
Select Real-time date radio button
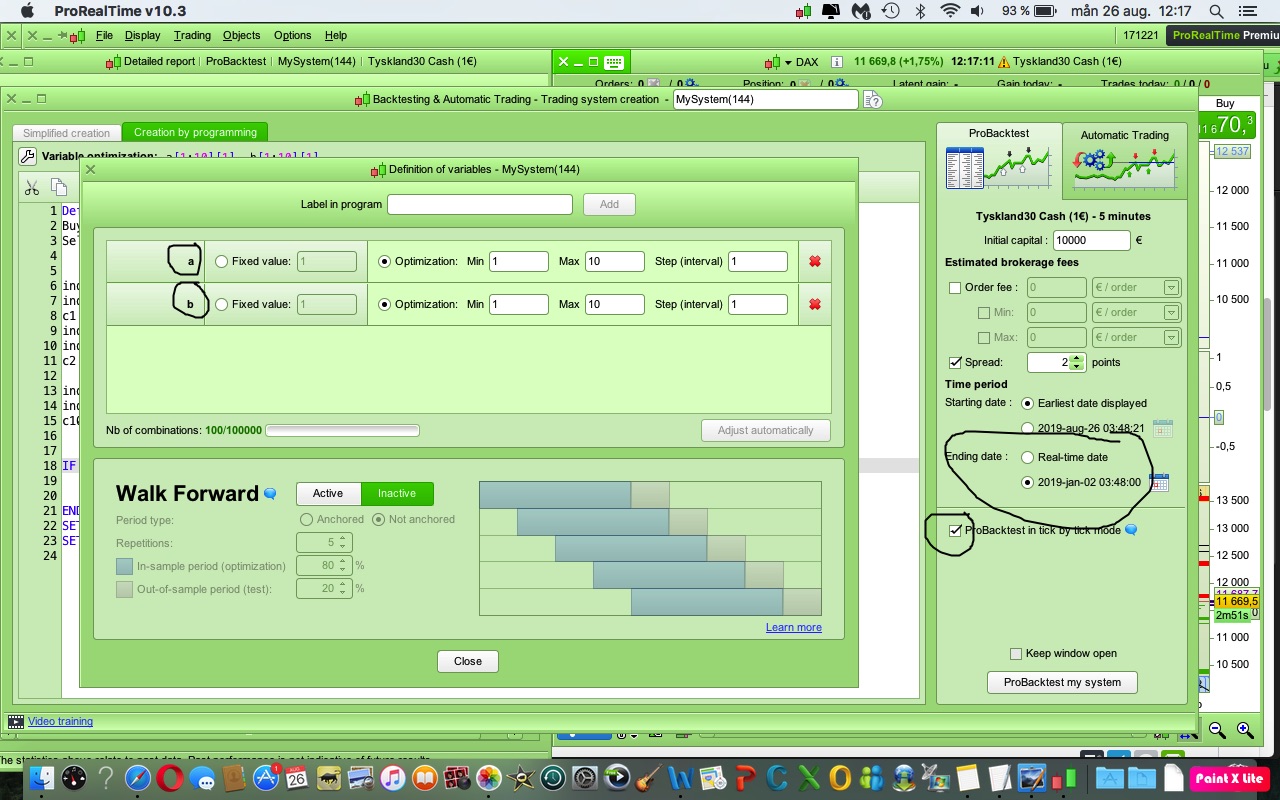tap(1028, 457)
